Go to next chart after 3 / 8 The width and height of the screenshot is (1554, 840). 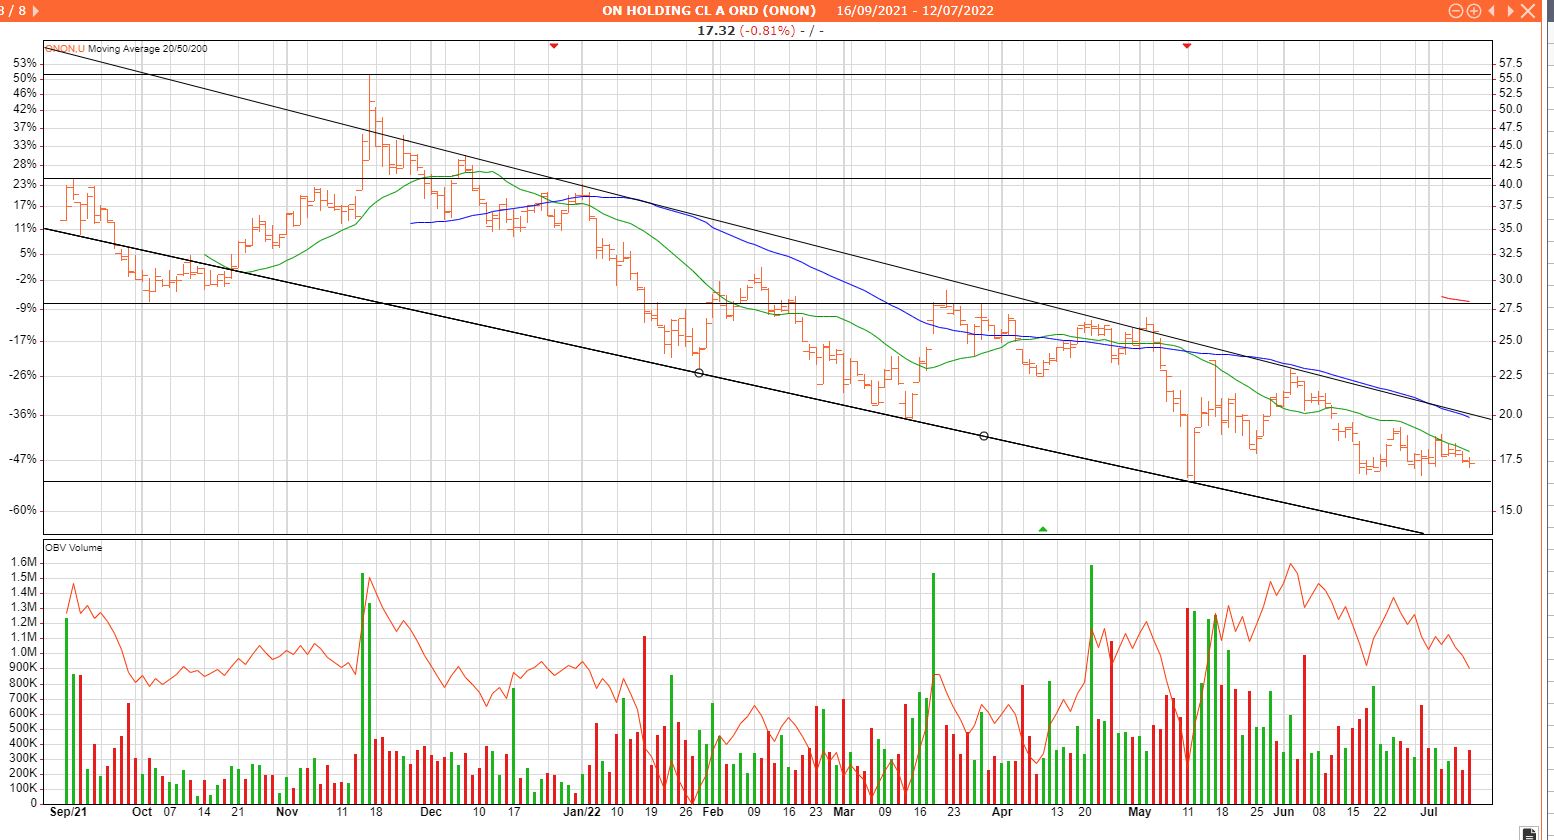(37, 11)
